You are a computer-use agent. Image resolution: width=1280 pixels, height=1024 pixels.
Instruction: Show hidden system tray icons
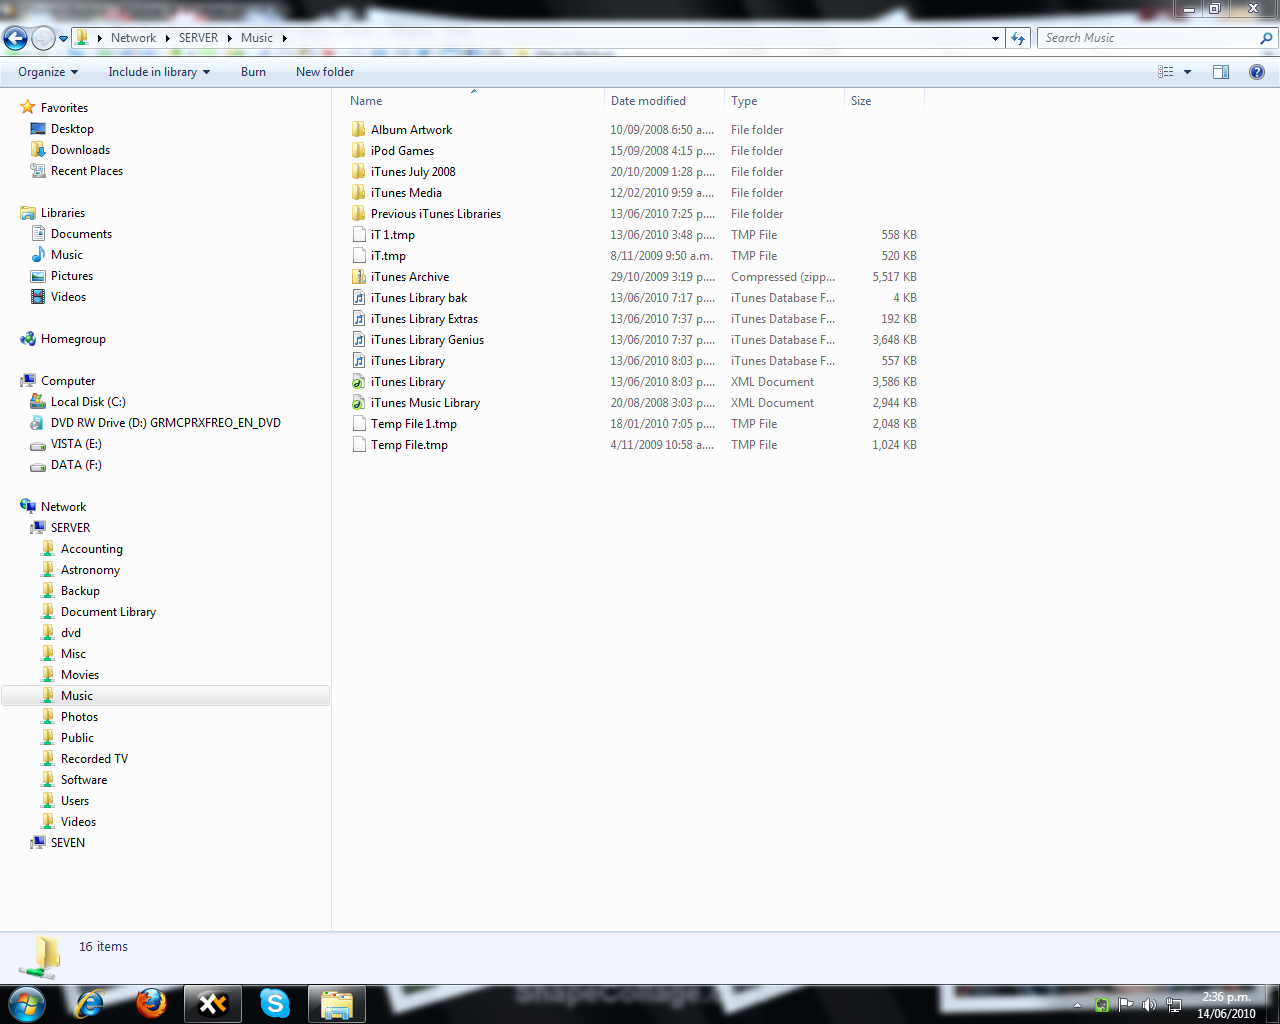click(x=1077, y=1005)
